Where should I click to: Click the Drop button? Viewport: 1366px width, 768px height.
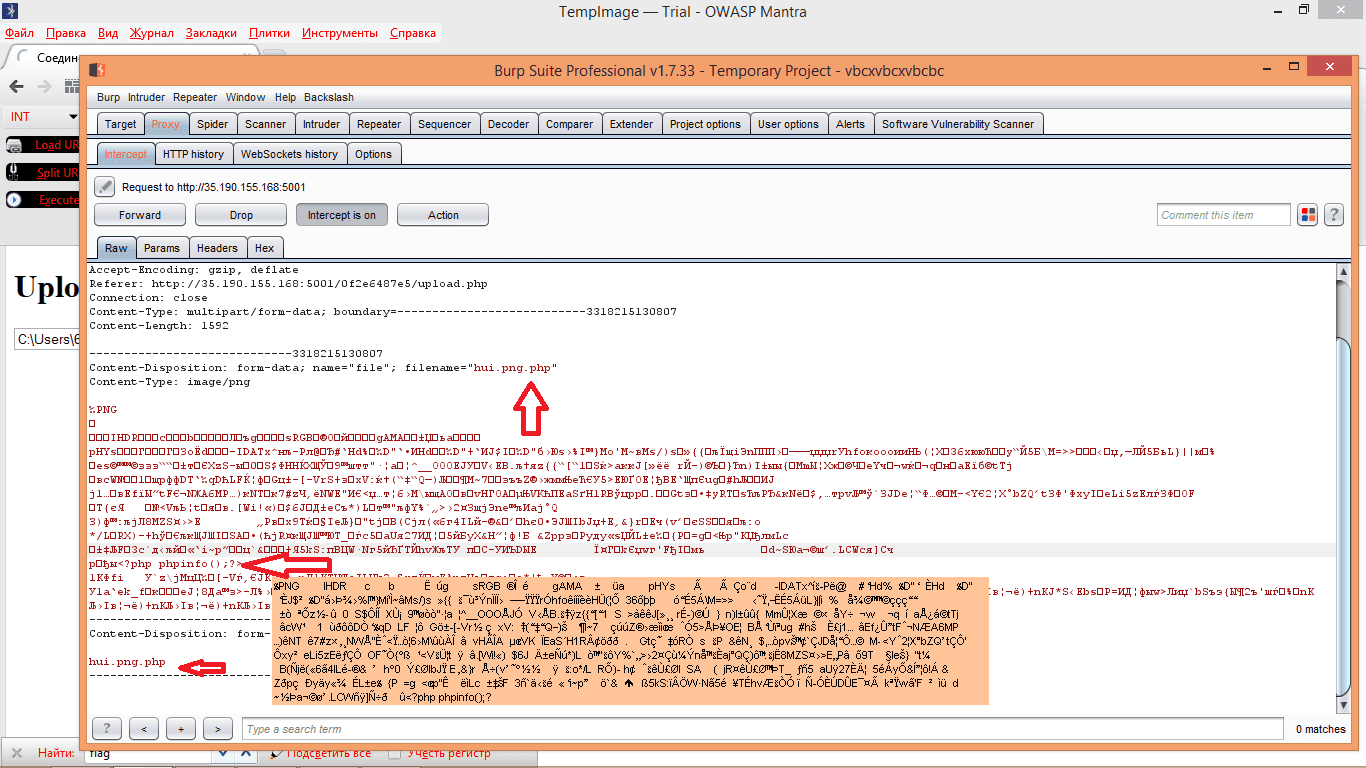(241, 215)
